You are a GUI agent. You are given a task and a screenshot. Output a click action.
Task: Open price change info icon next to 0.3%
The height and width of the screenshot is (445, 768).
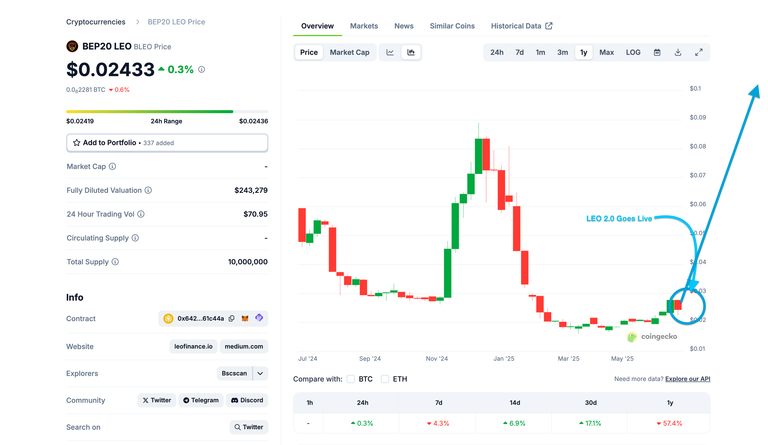pos(201,70)
